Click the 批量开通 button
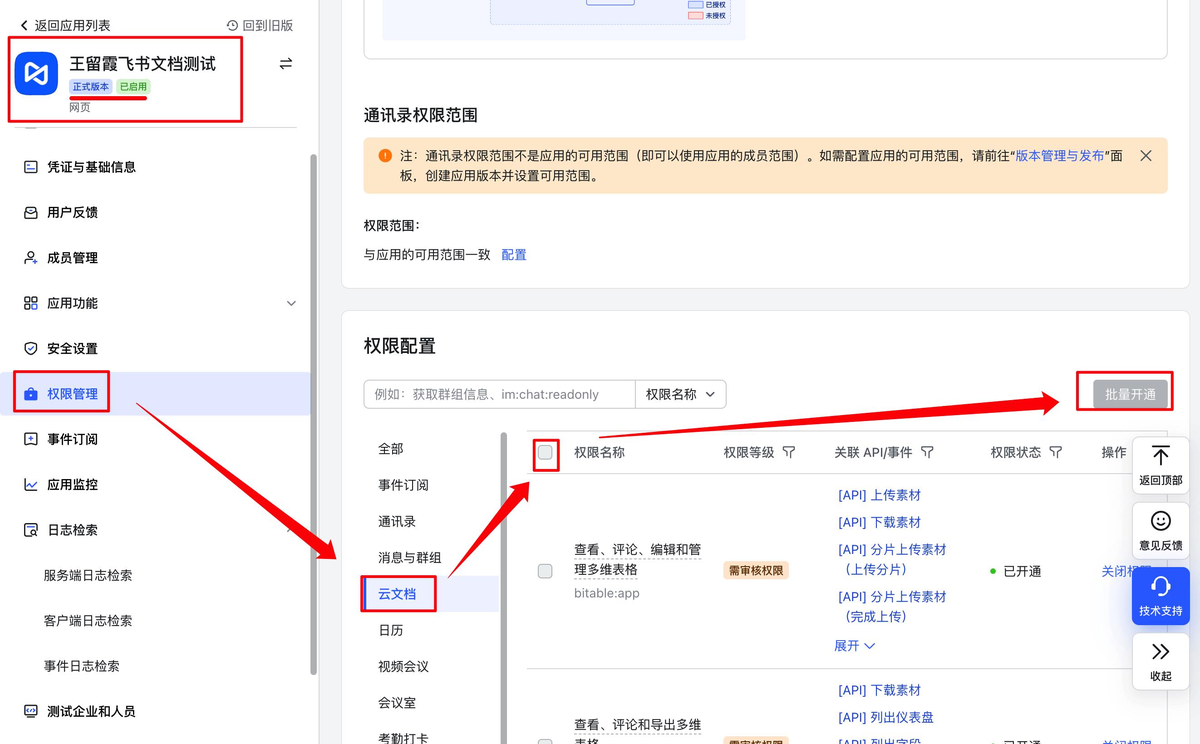The image size is (1200, 744). click(x=1129, y=394)
